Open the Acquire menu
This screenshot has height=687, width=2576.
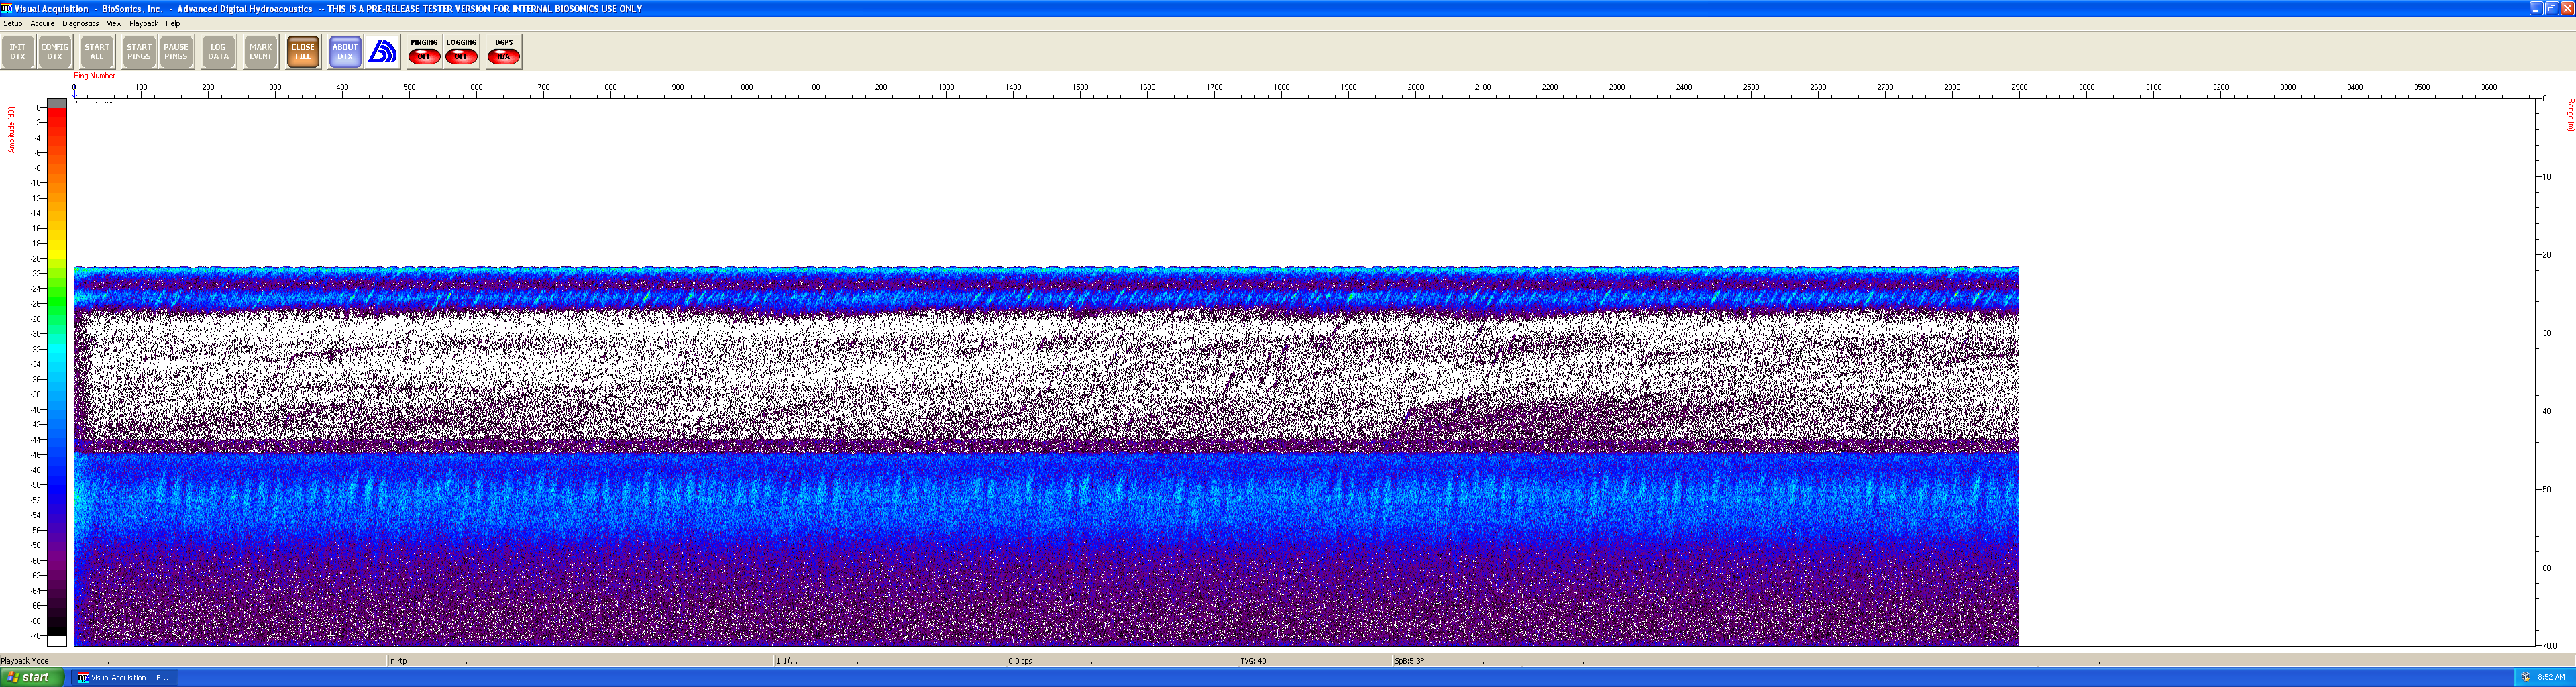point(42,23)
